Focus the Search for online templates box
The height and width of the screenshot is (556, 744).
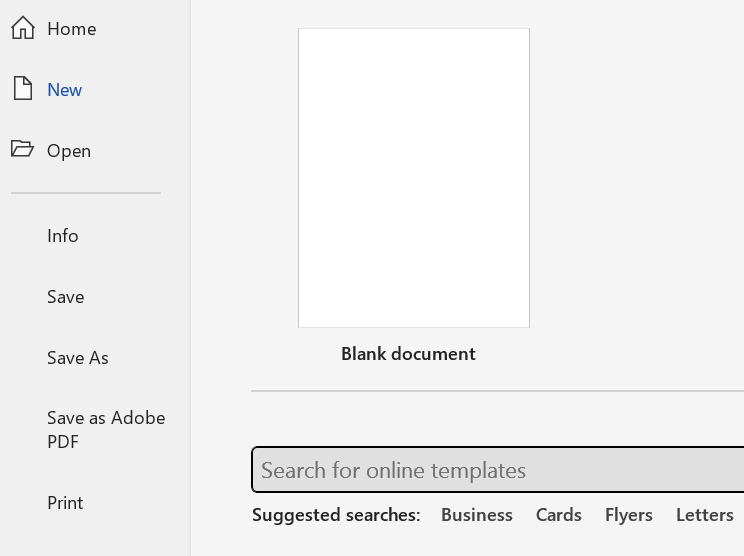pyautogui.click(x=497, y=470)
